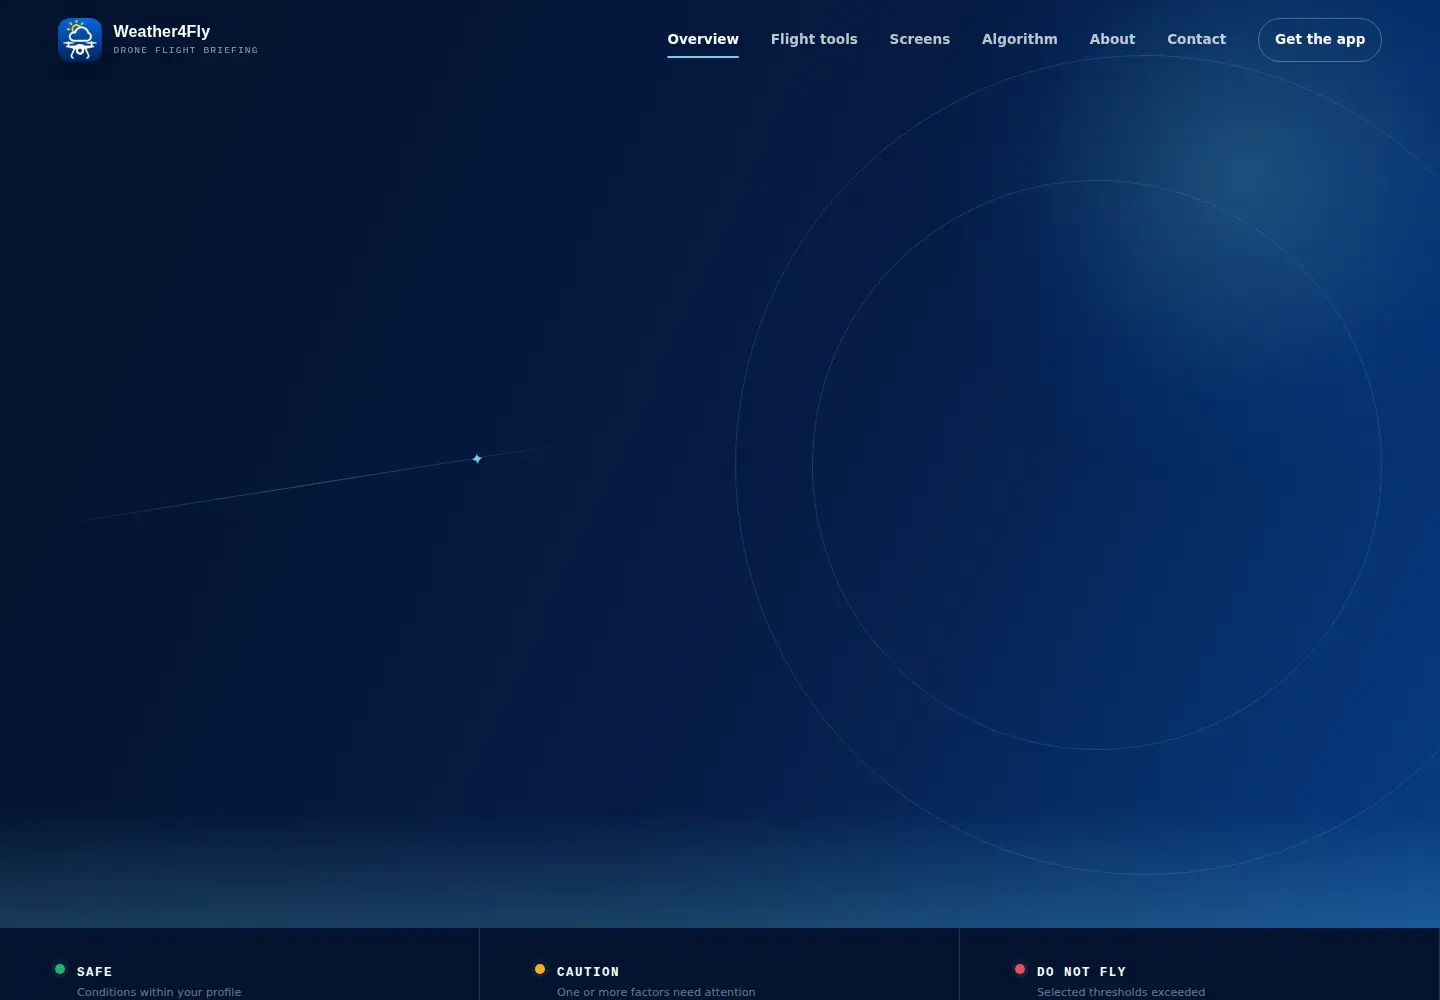The width and height of the screenshot is (1440, 1000).
Task: Click the Weather4Fly drone logo icon
Action: click(x=80, y=40)
